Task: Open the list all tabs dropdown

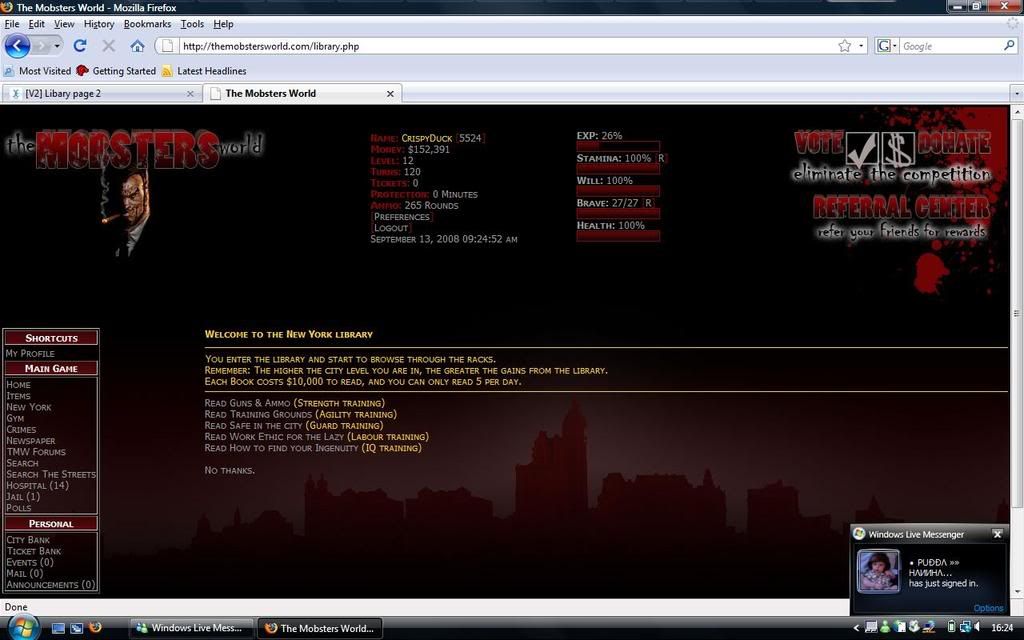Action: coord(1016,94)
